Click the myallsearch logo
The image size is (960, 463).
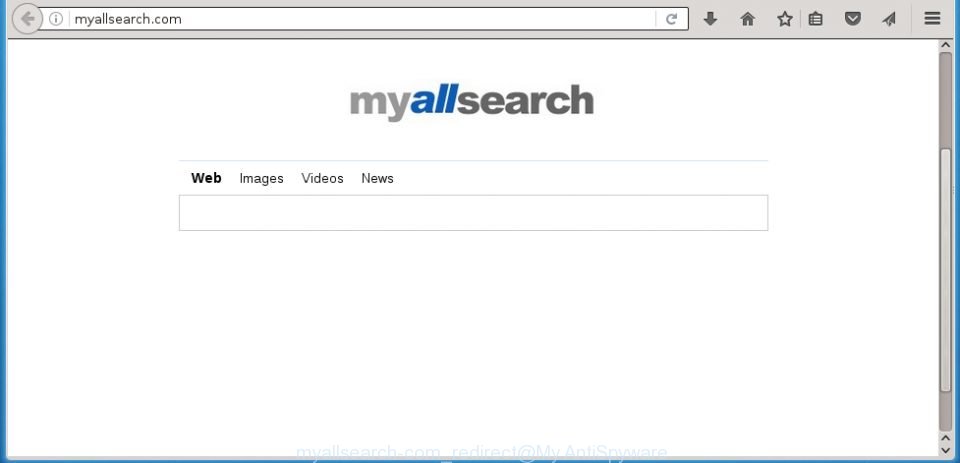471,102
